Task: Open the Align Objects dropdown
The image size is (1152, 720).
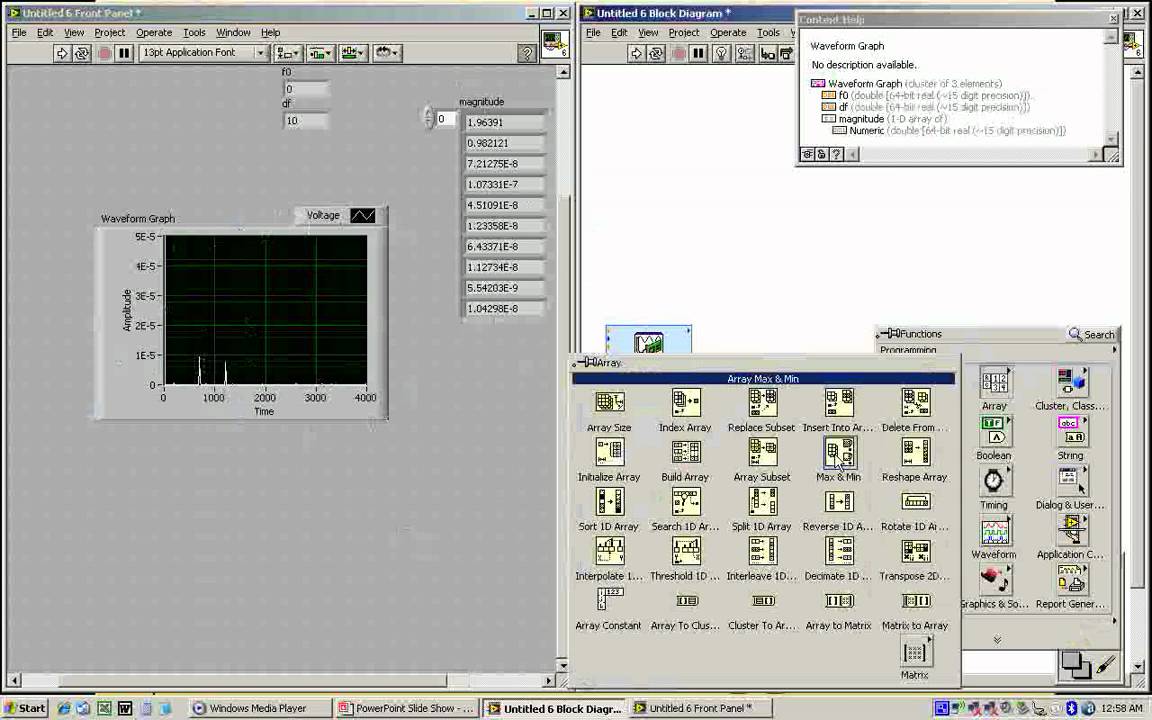Action: 287,53
